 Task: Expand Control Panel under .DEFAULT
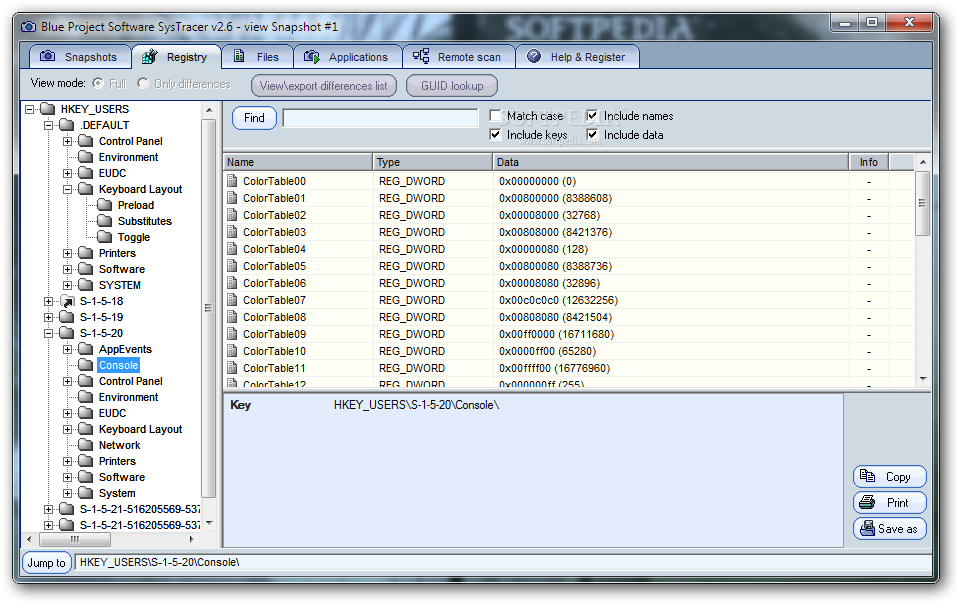tap(67, 141)
